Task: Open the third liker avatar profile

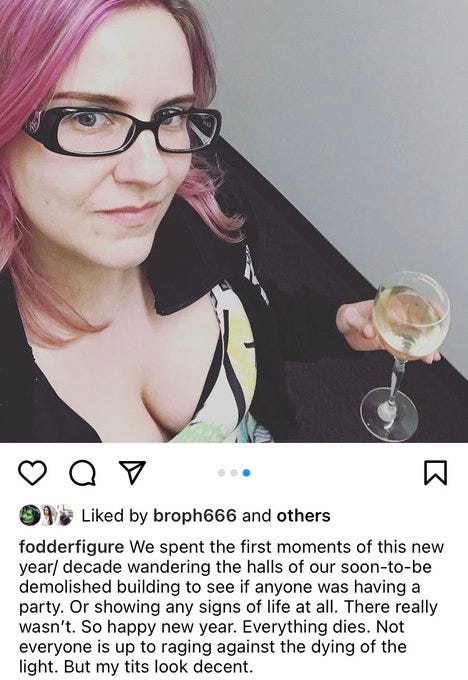Action: coord(65,515)
